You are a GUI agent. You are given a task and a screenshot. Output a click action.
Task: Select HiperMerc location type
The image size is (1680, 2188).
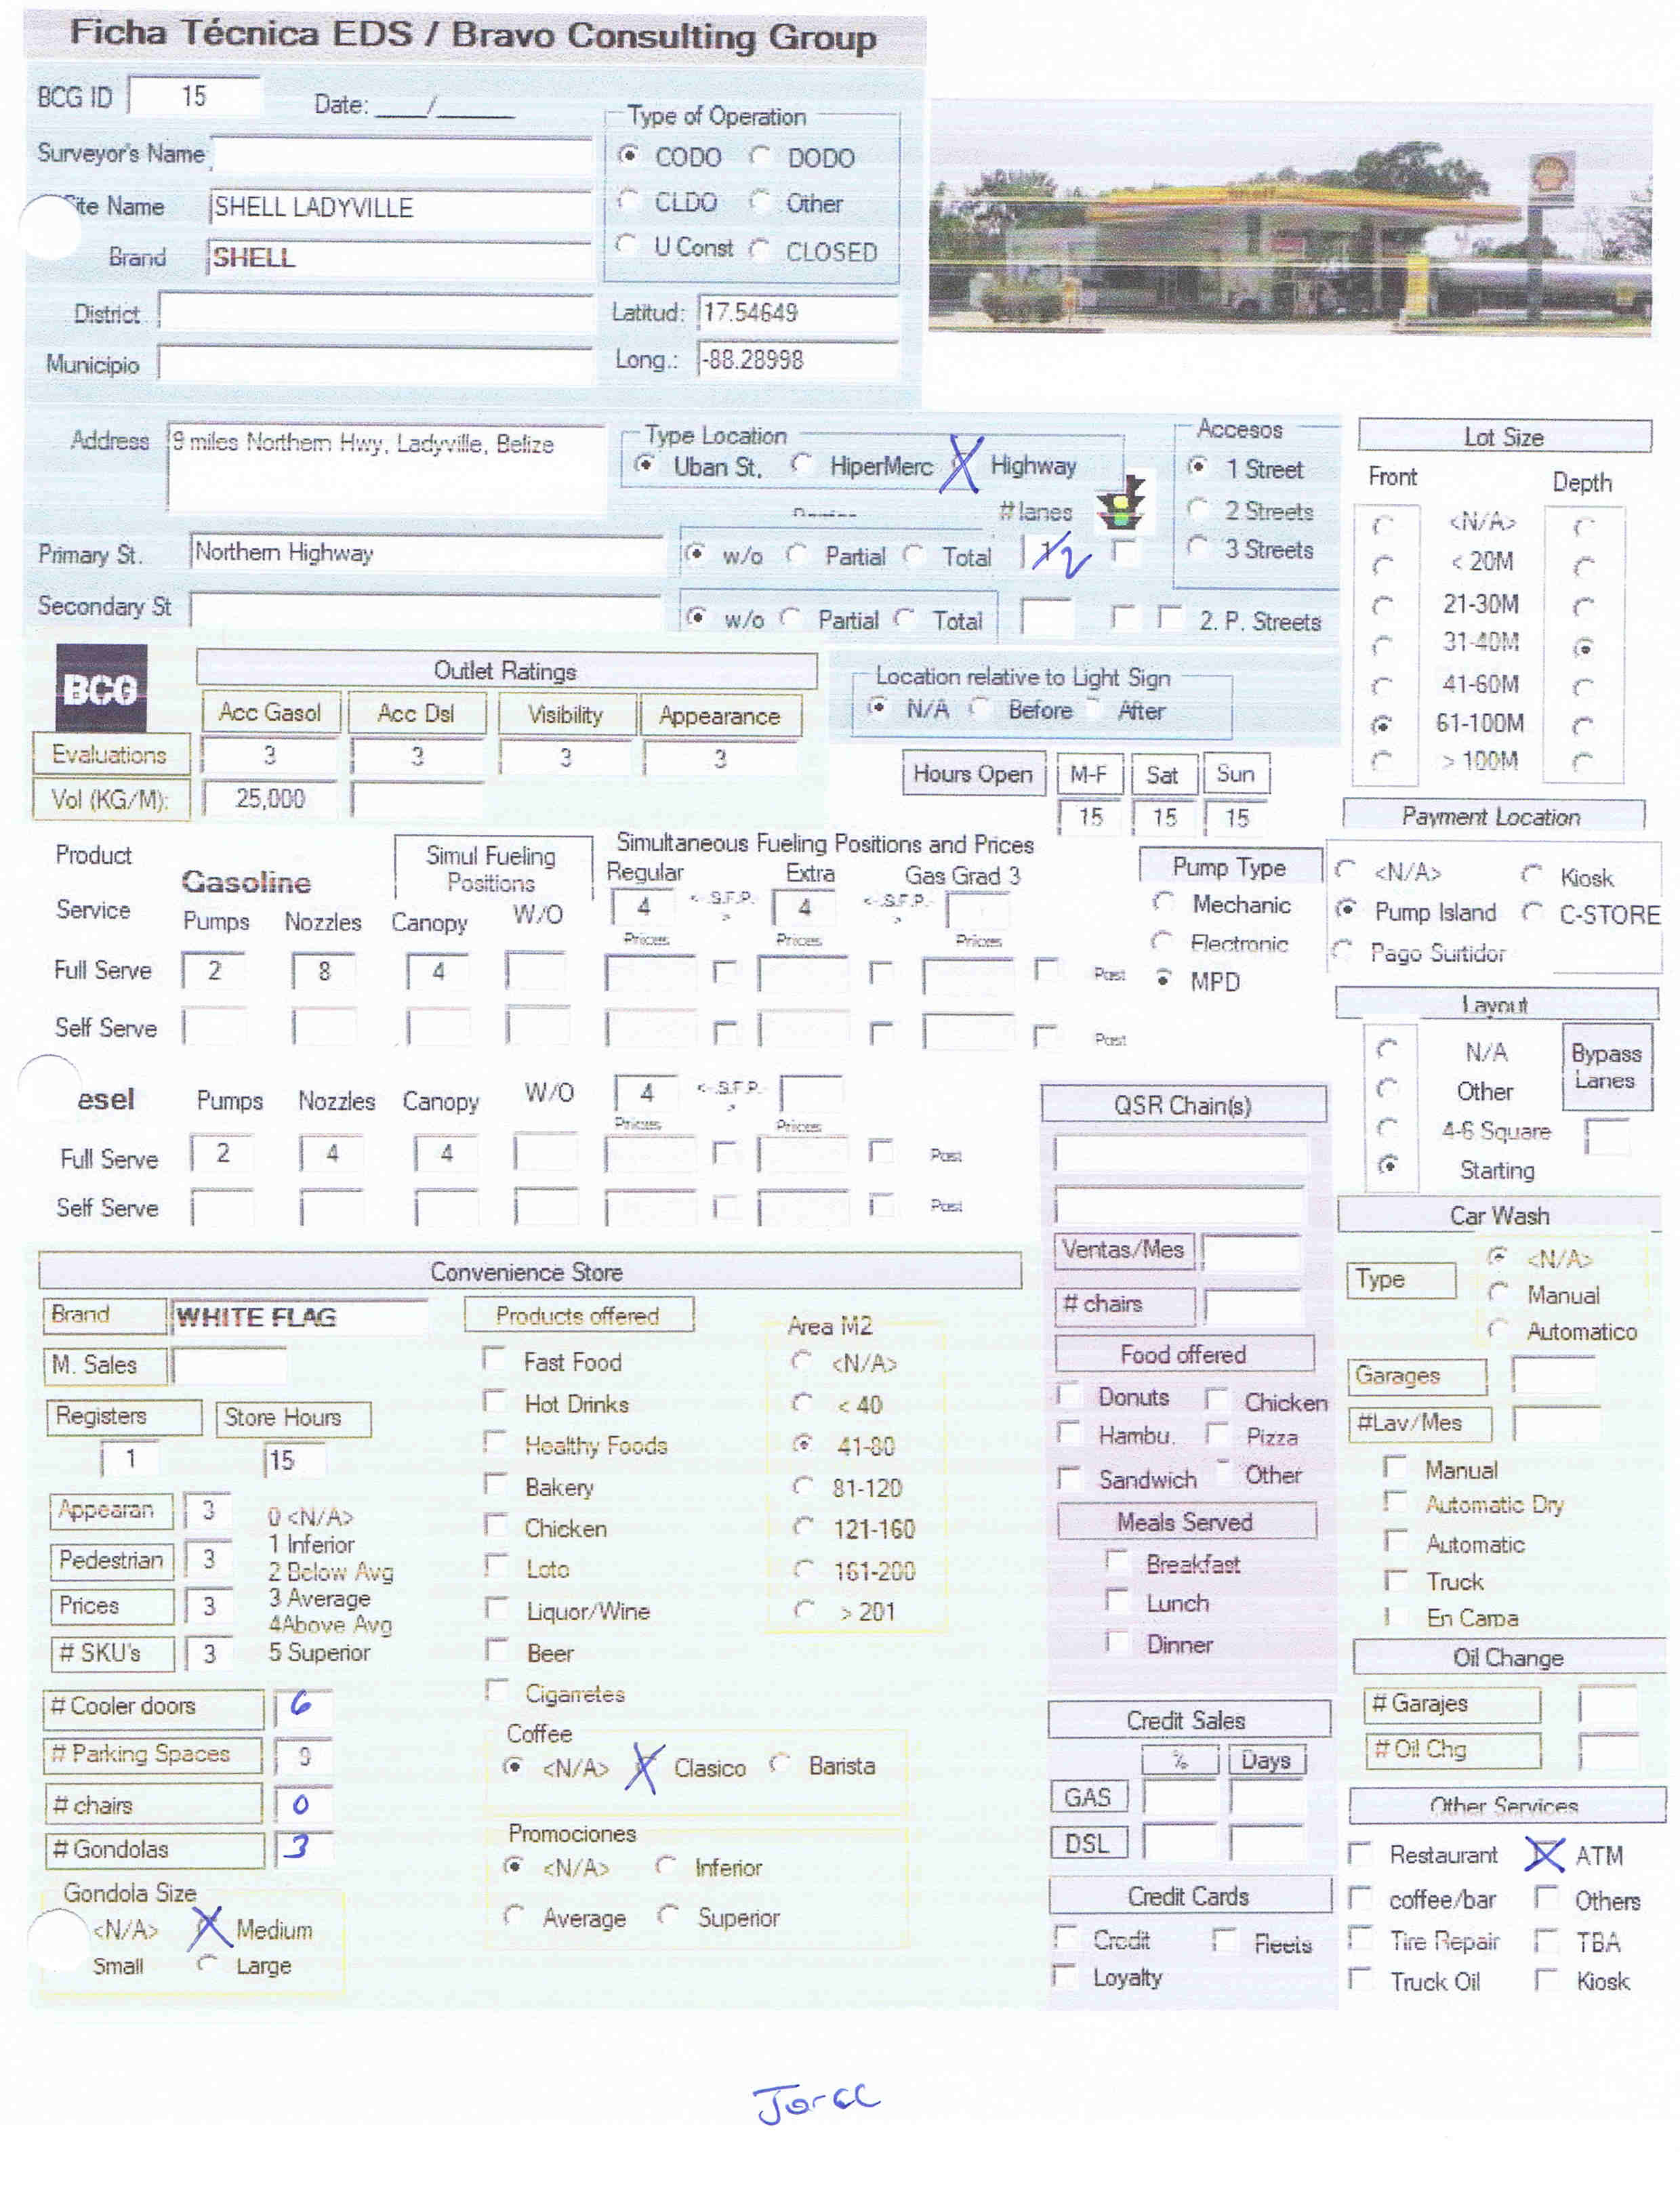(x=802, y=464)
